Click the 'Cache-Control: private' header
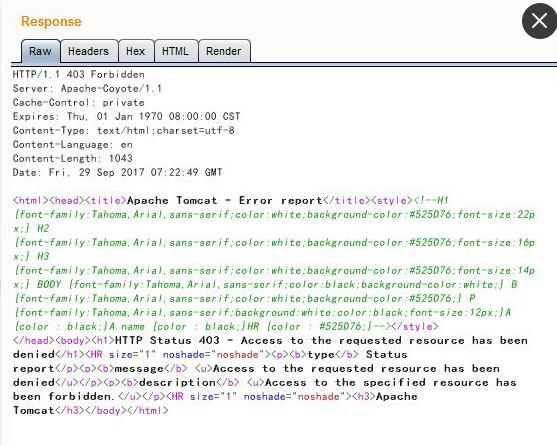The image size is (557, 445). click(79, 103)
